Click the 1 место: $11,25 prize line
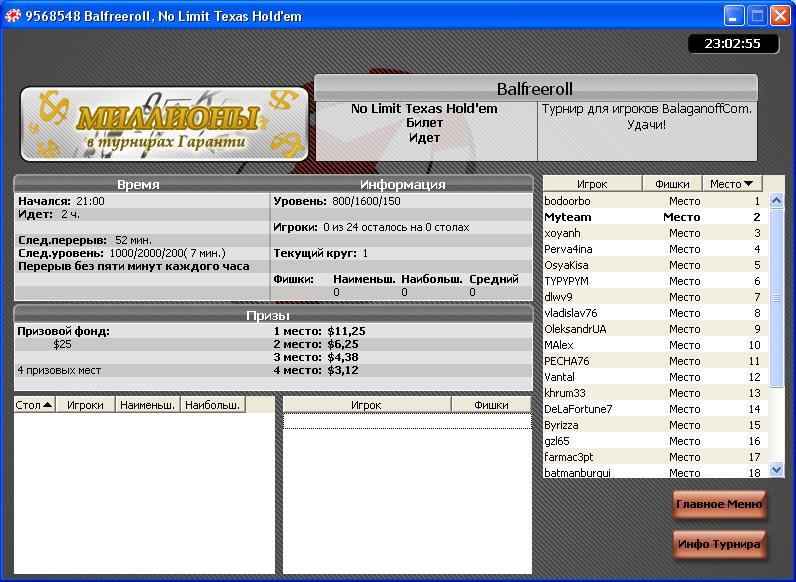 319,331
